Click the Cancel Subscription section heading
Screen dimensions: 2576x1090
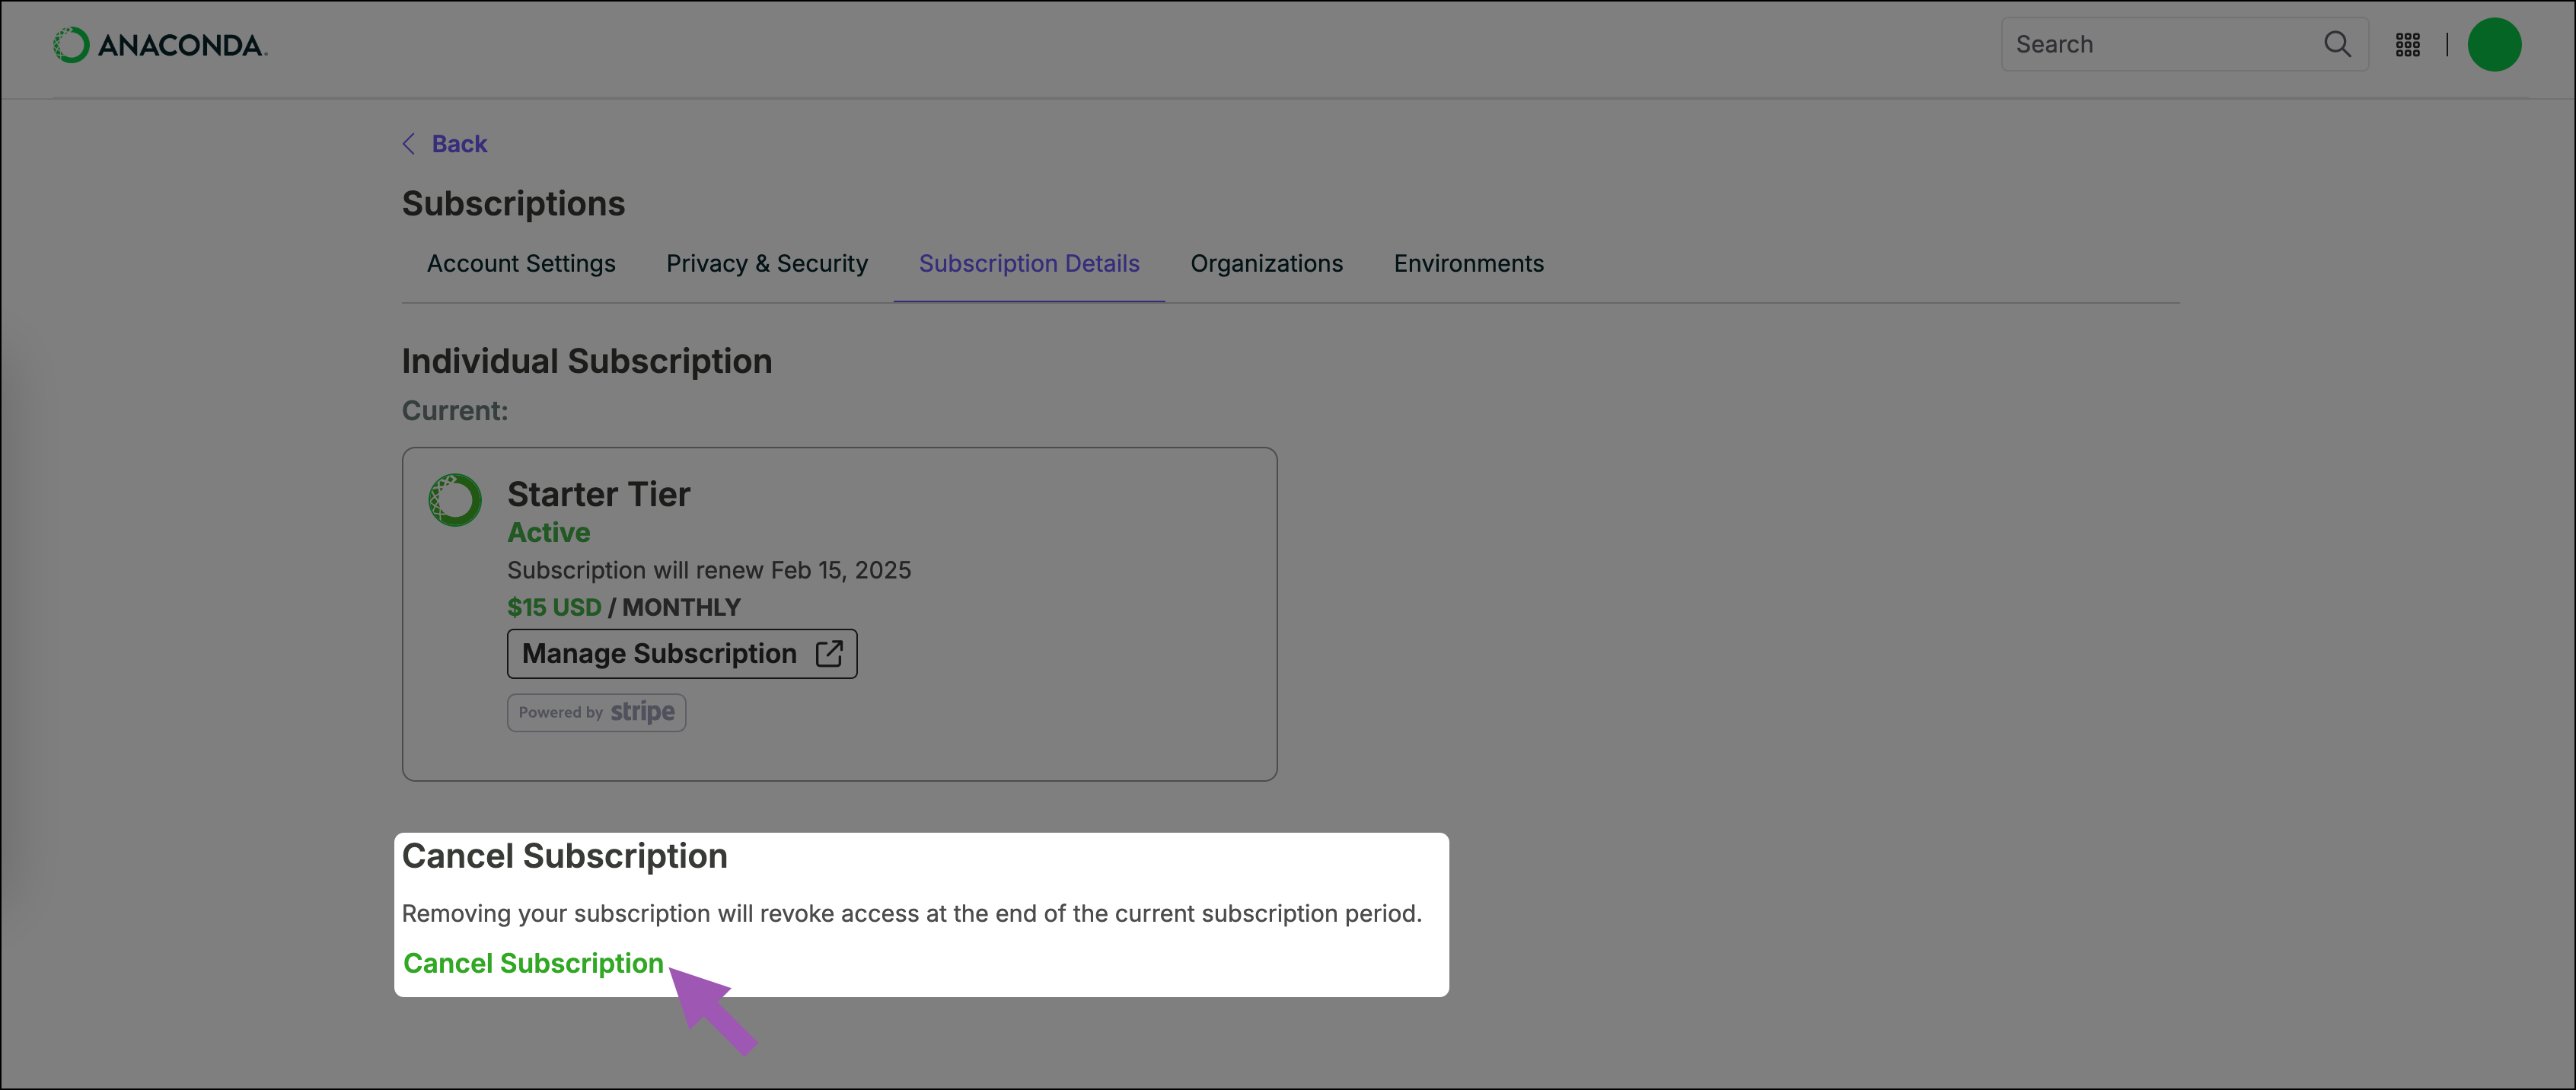pyautogui.click(x=564, y=857)
